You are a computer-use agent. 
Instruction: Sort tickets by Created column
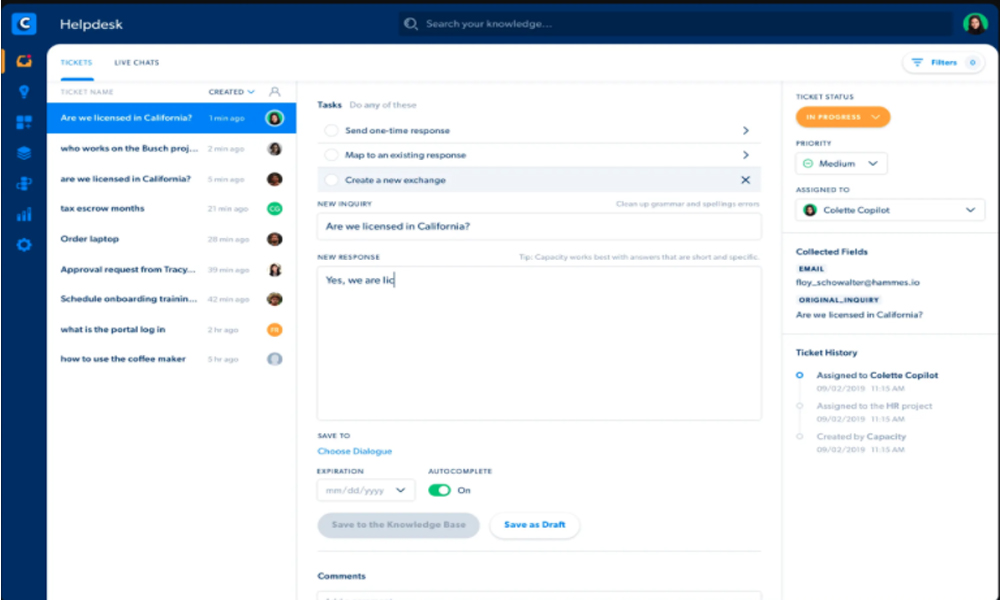[231, 92]
